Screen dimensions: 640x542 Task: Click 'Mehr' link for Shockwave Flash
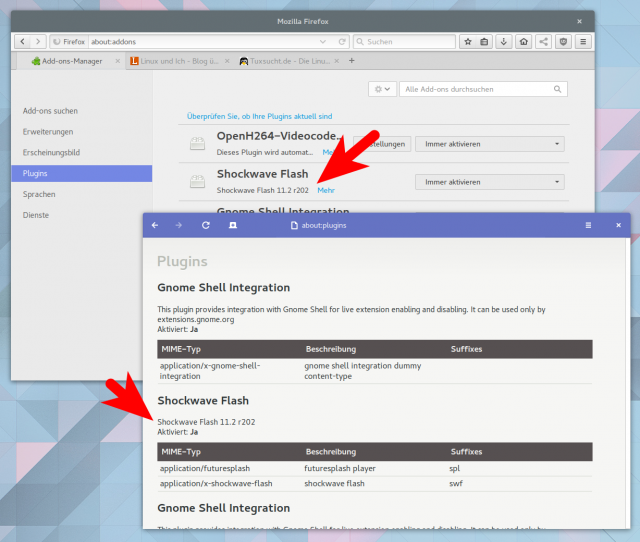pyautogui.click(x=326, y=190)
